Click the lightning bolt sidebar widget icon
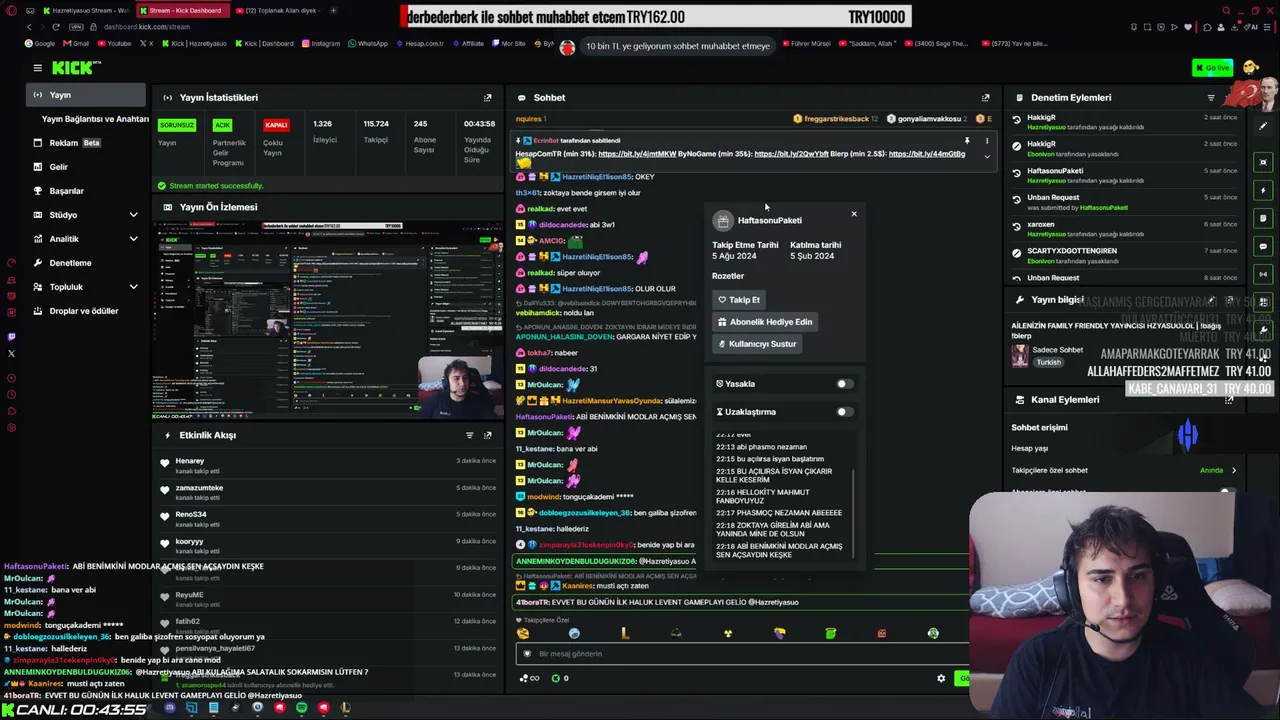This screenshot has height=720, width=1280. pyautogui.click(x=1264, y=190)
